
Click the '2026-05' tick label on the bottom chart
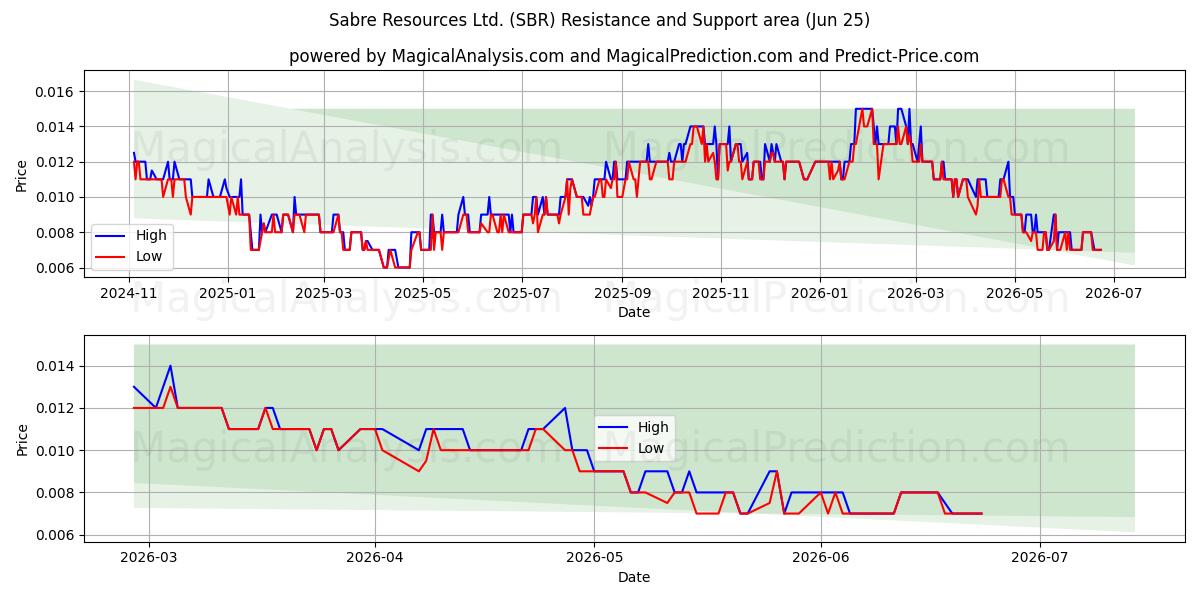click(x=594, y=556)
